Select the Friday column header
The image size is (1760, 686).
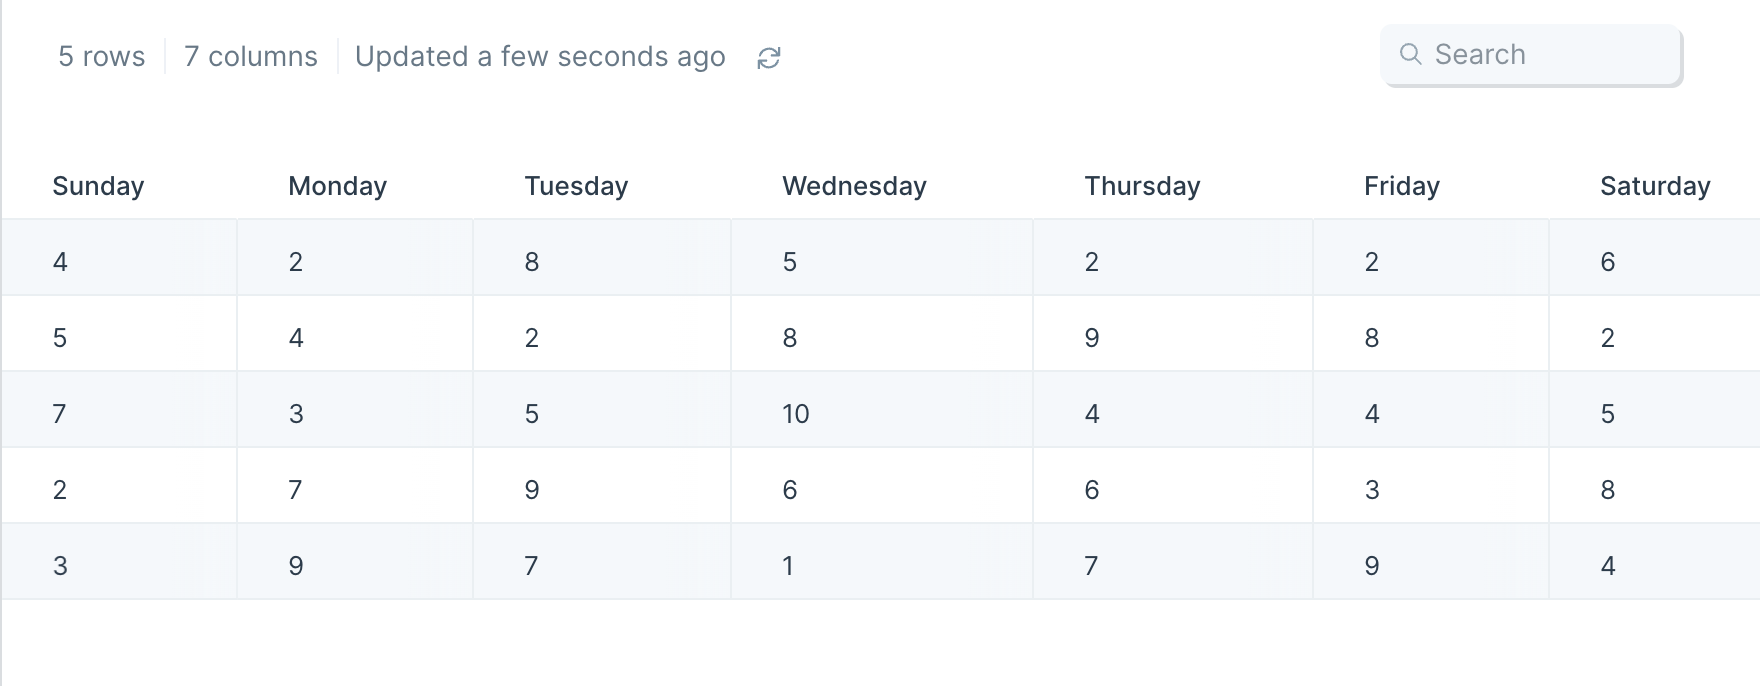click(1401, 186)
